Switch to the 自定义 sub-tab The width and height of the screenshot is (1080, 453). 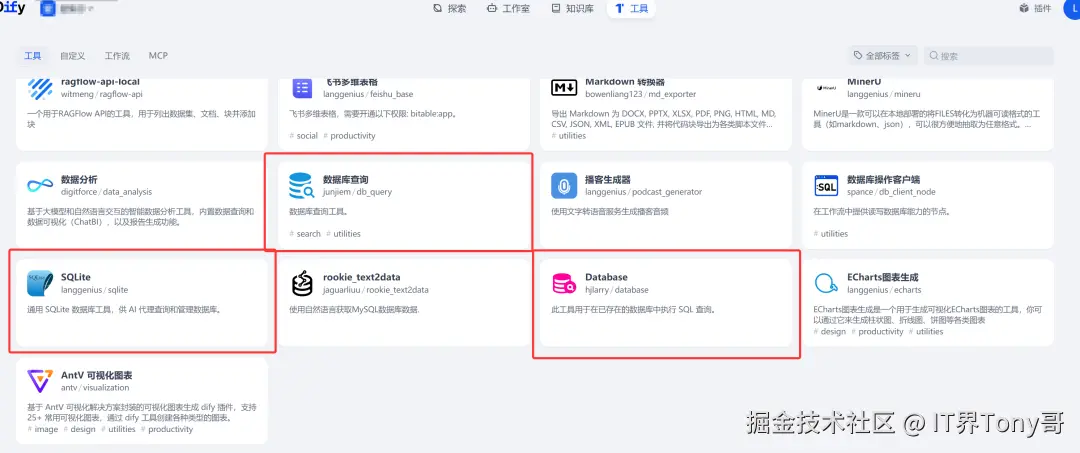[72, 56]
